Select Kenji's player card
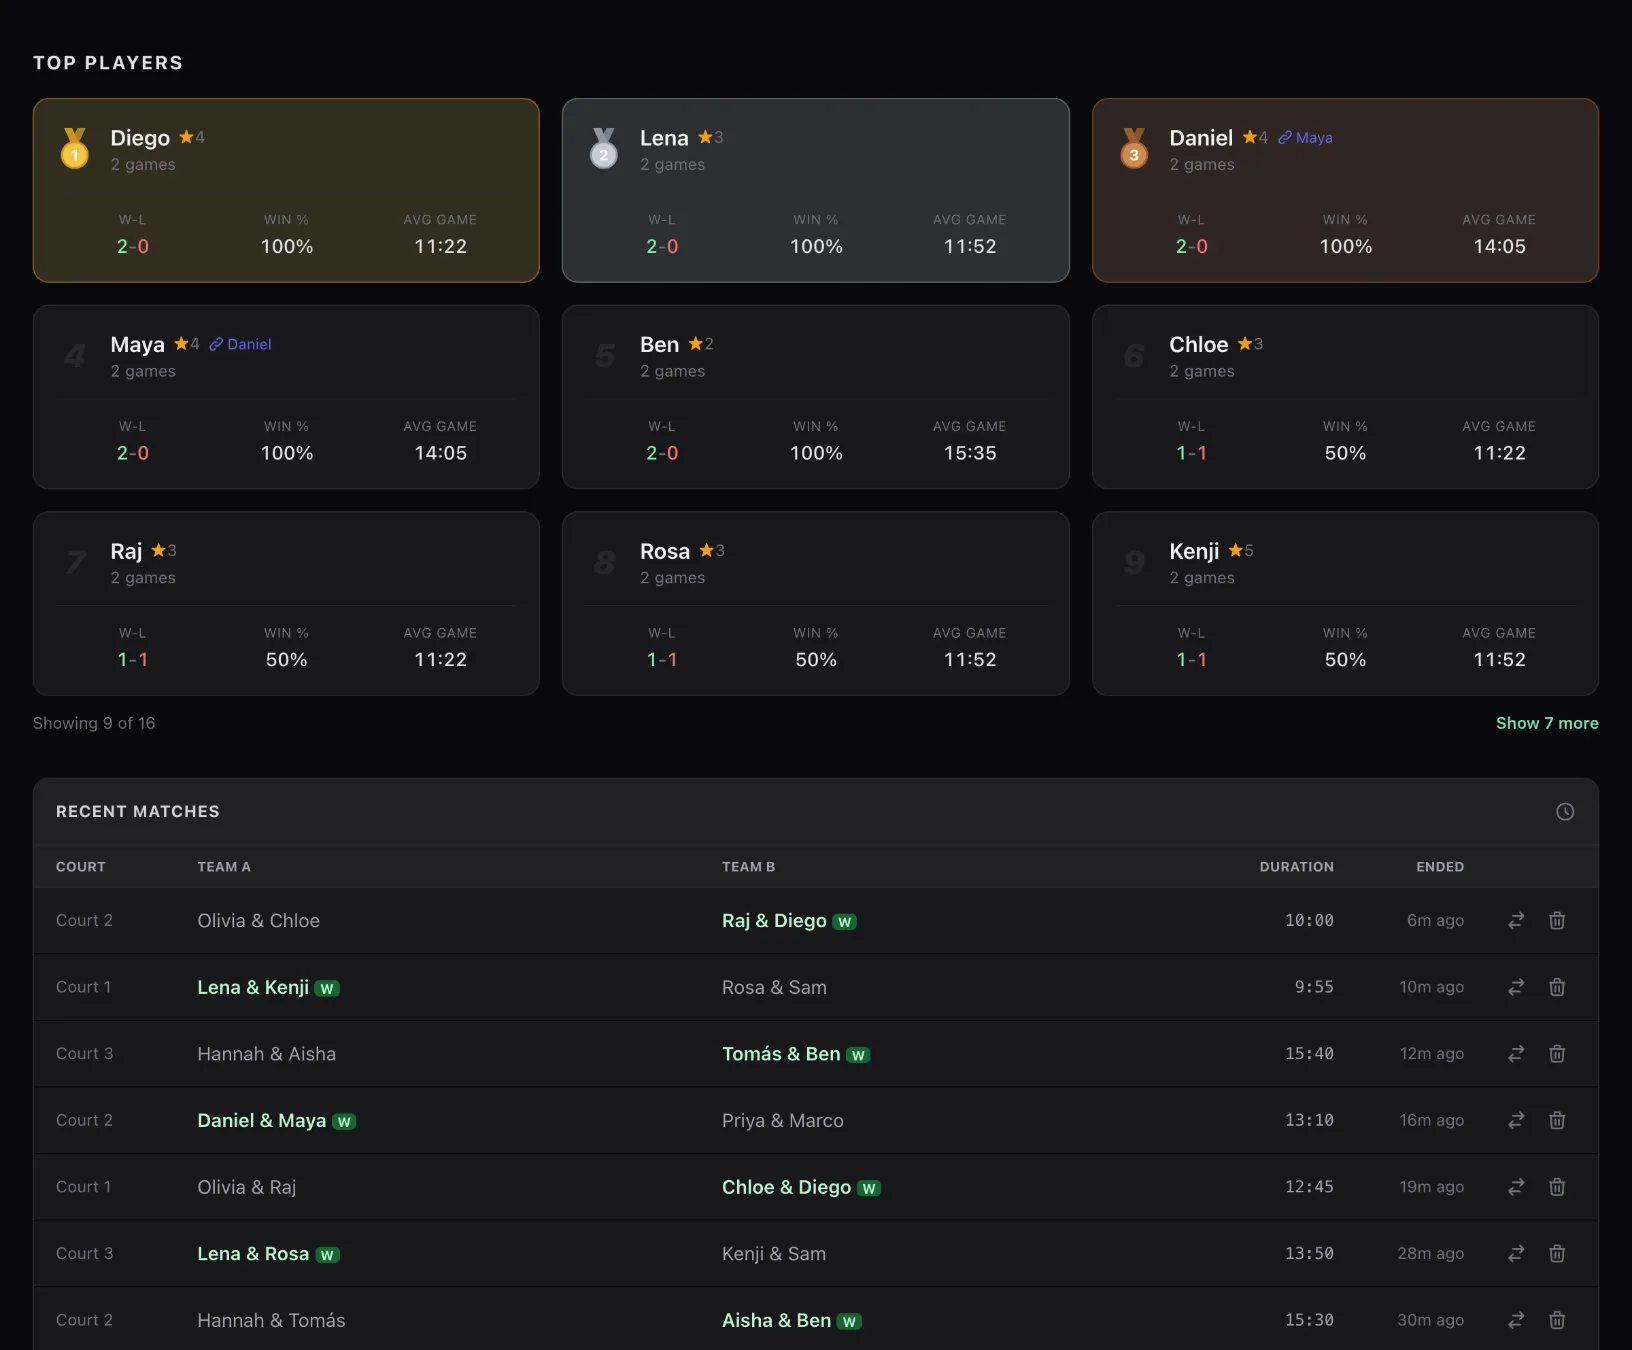This screenshot has width=1632, height=1350. [x=1345, y=604]
